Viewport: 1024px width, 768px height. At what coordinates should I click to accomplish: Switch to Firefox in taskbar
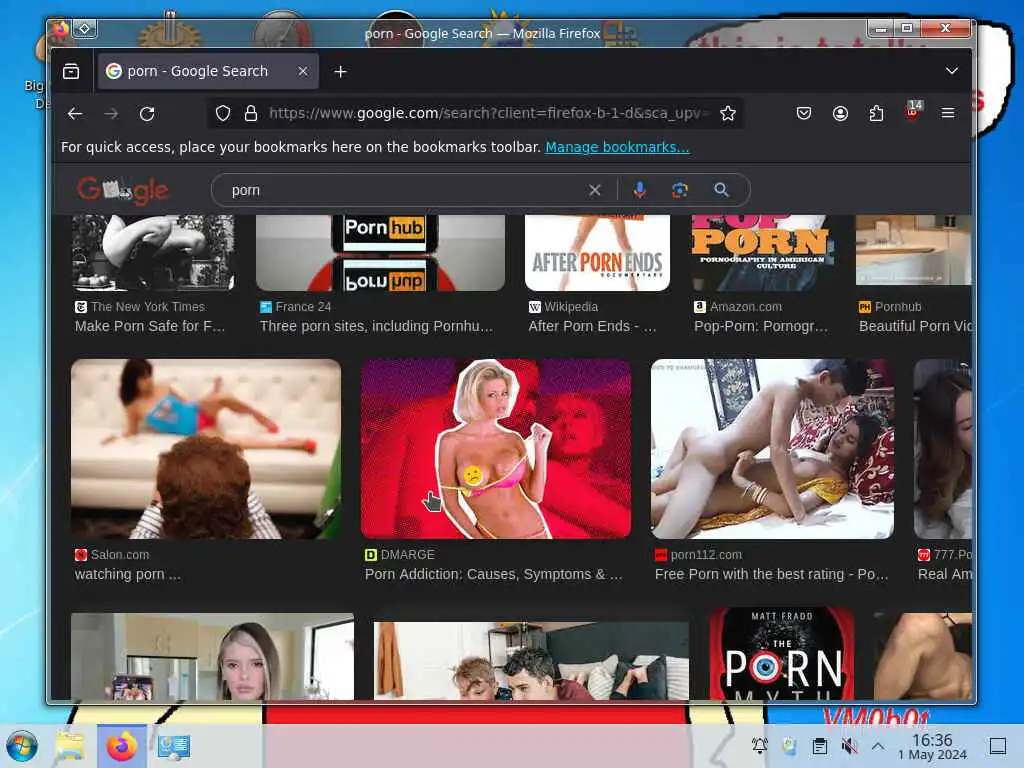tap(121, 746)
